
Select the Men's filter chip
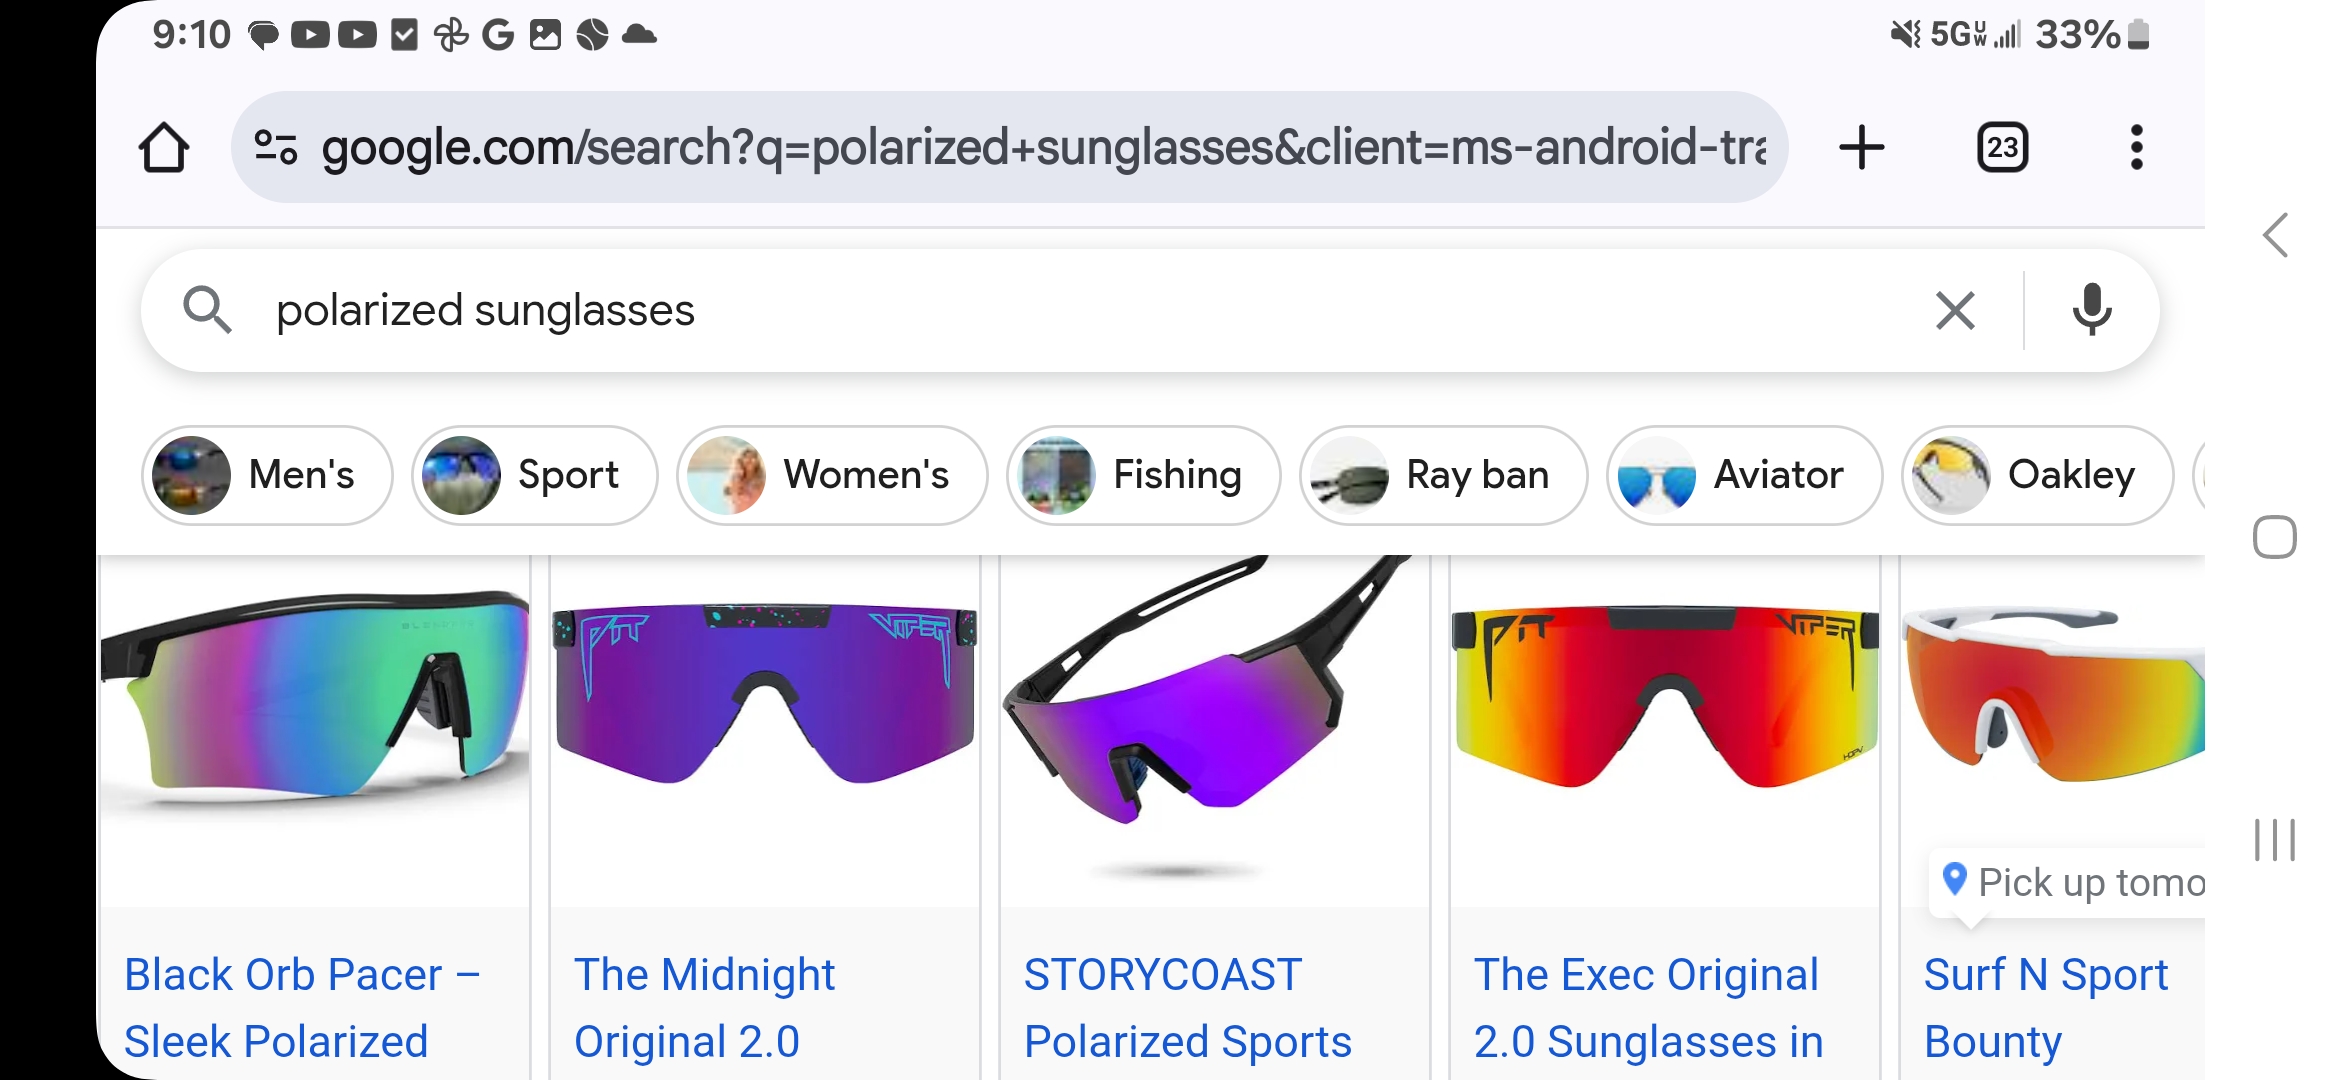[267, 475]
